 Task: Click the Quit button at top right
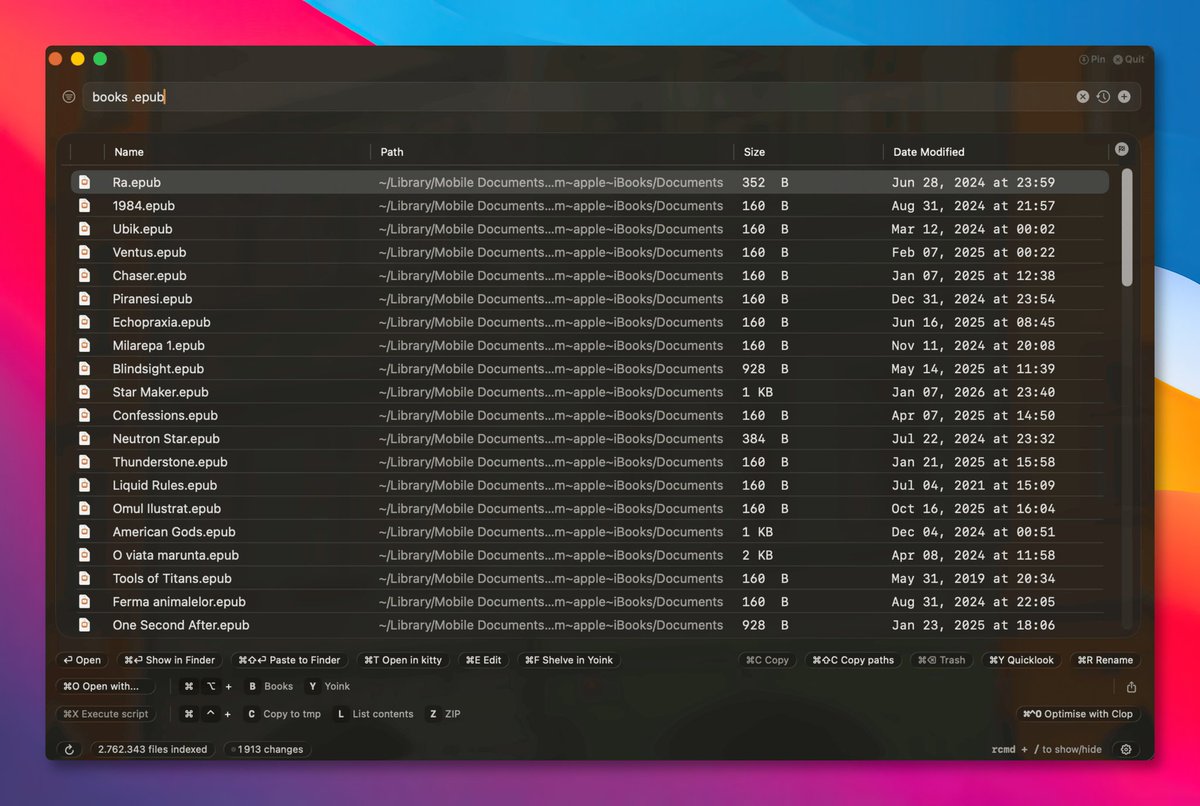click(x=1128, y=59)
